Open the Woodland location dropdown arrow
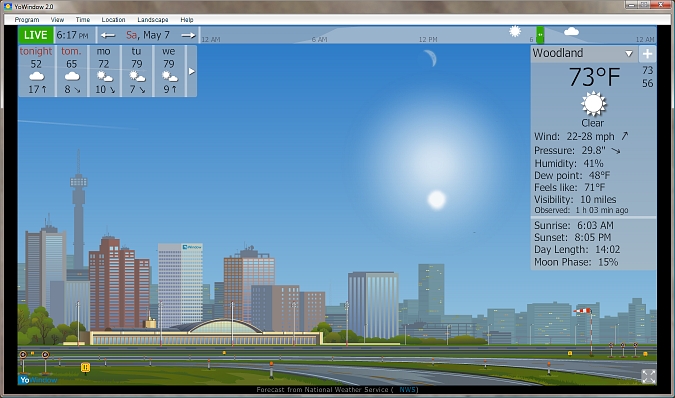Image resolution: width=675 pixels, height=398 pixels. coord(629,54)
